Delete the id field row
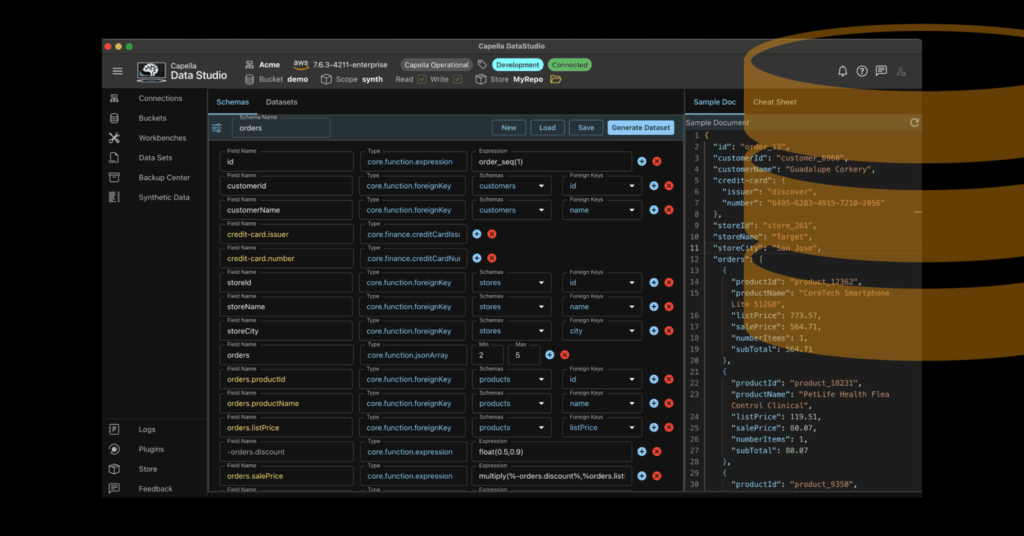This screenshot has width=1024, height=536. click(657, 161)
